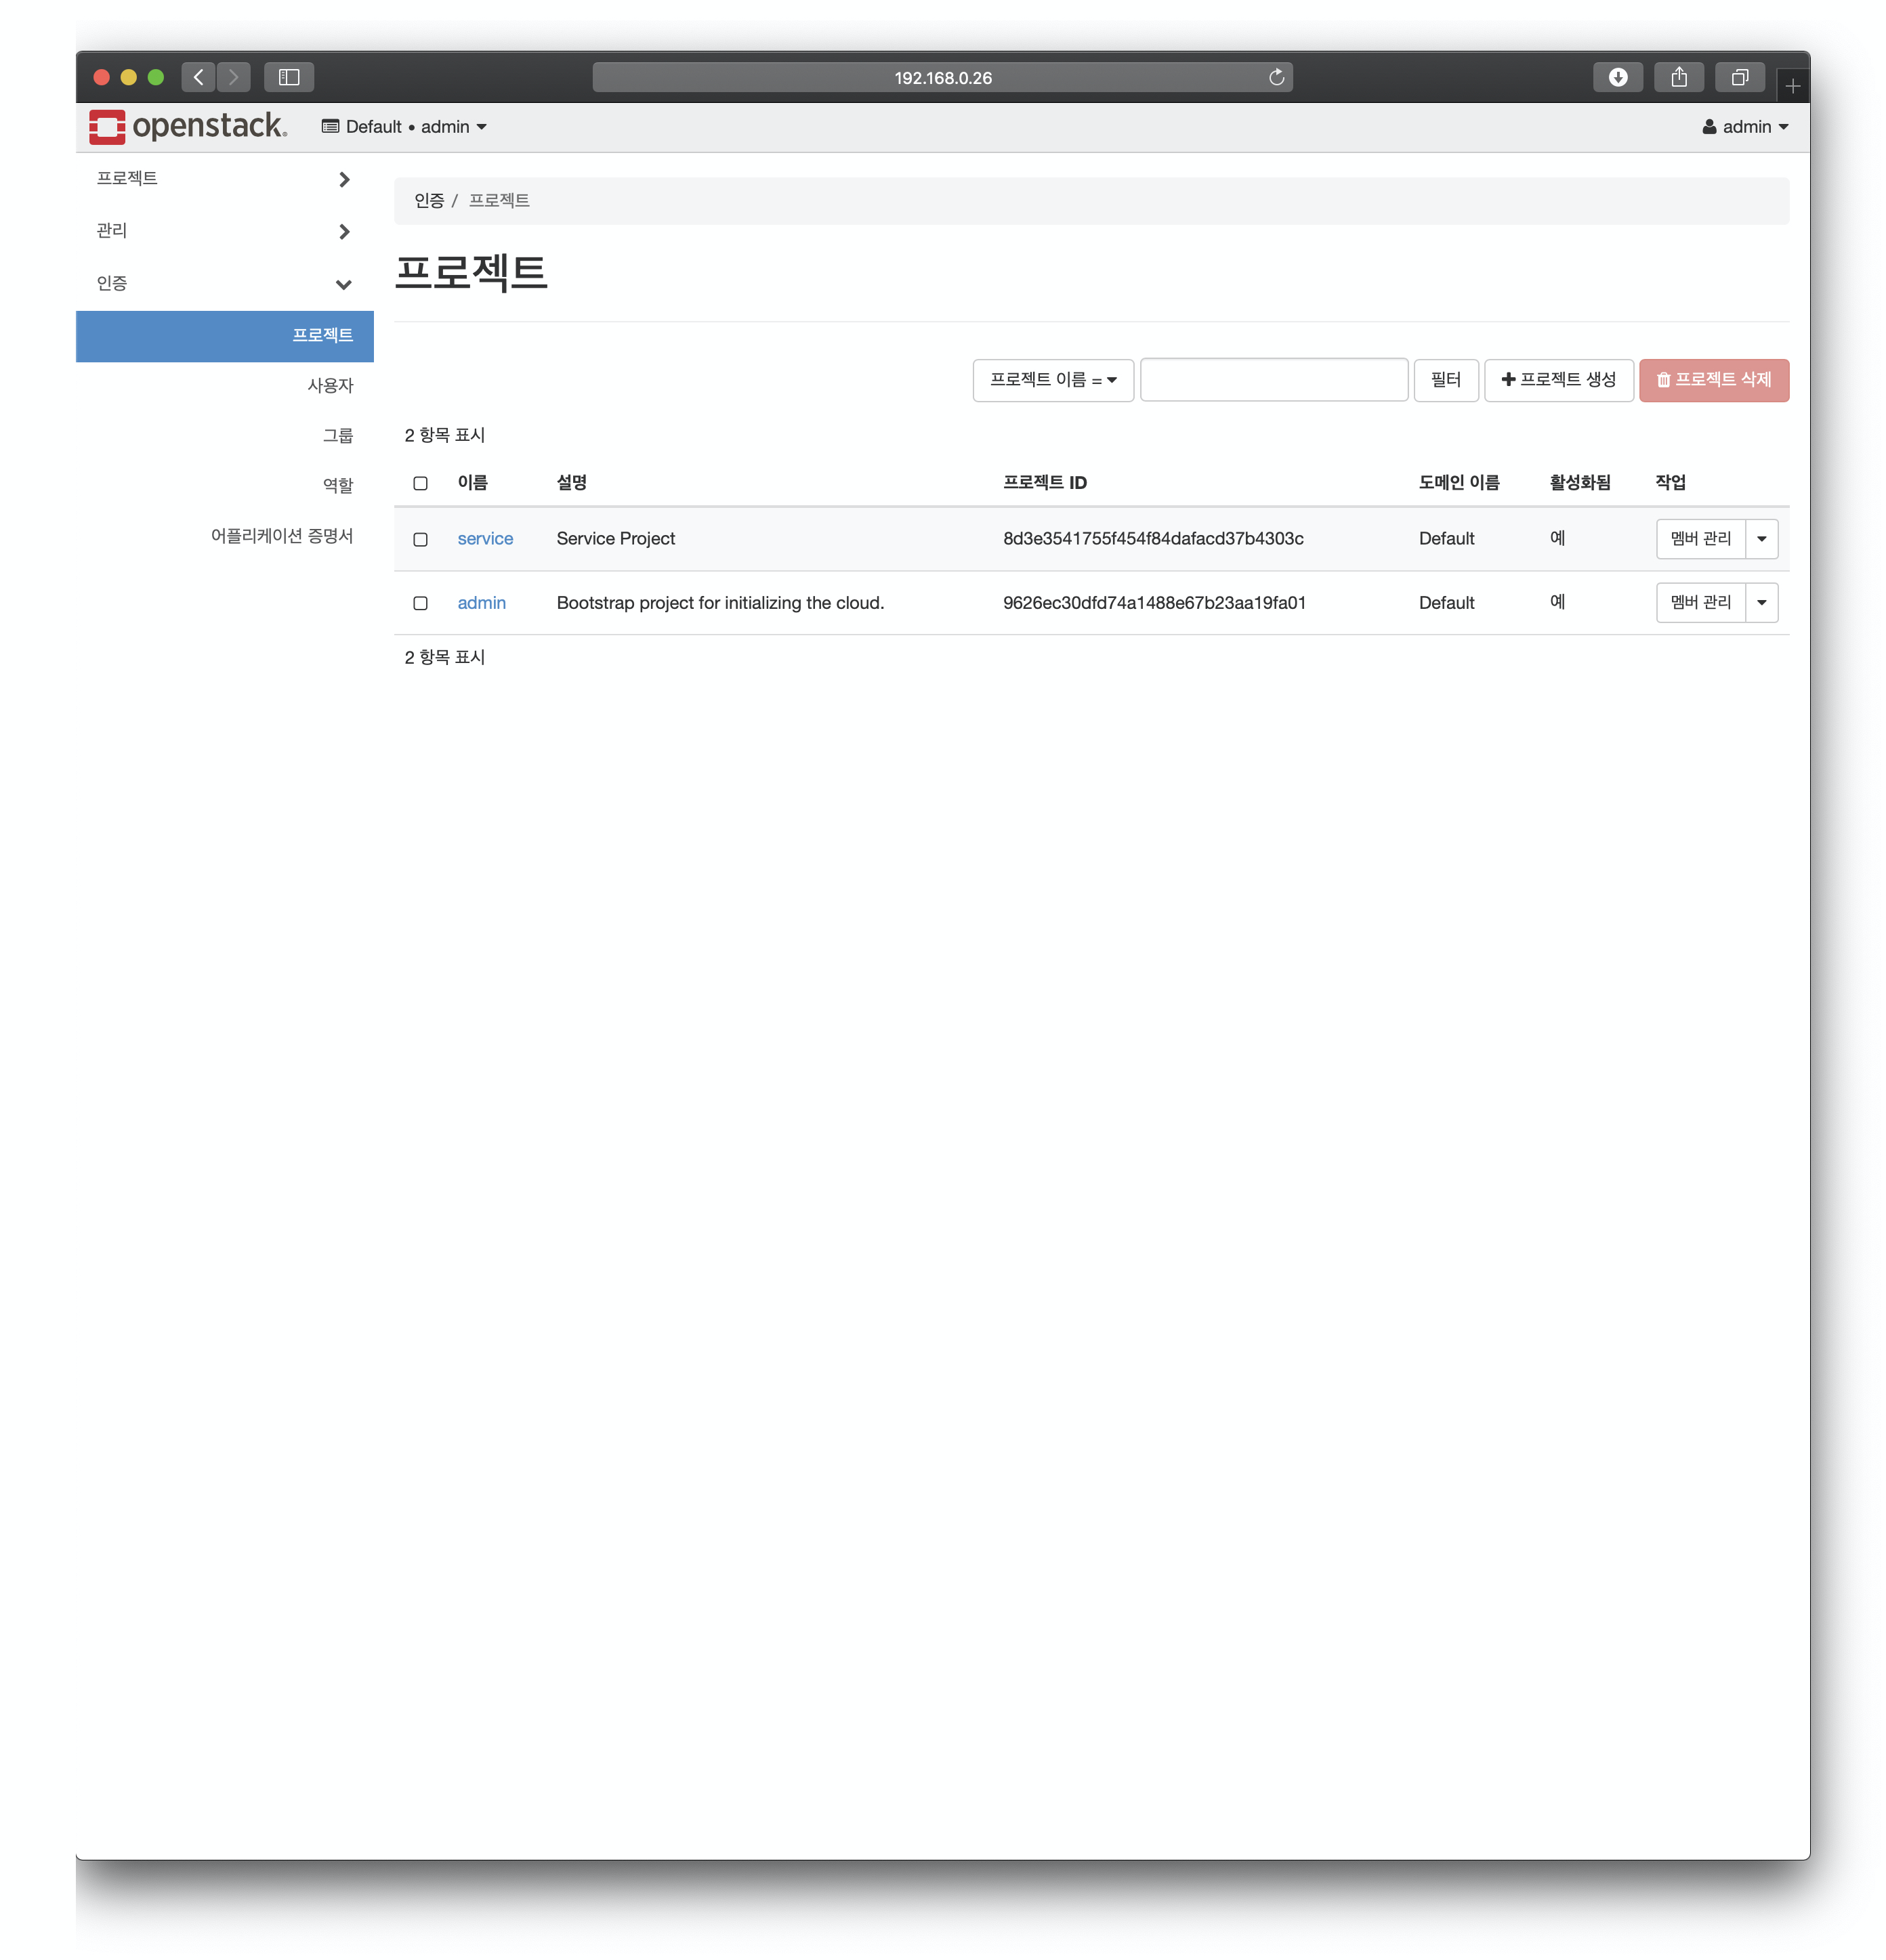Click the OpenStack logo

[187, 127]
